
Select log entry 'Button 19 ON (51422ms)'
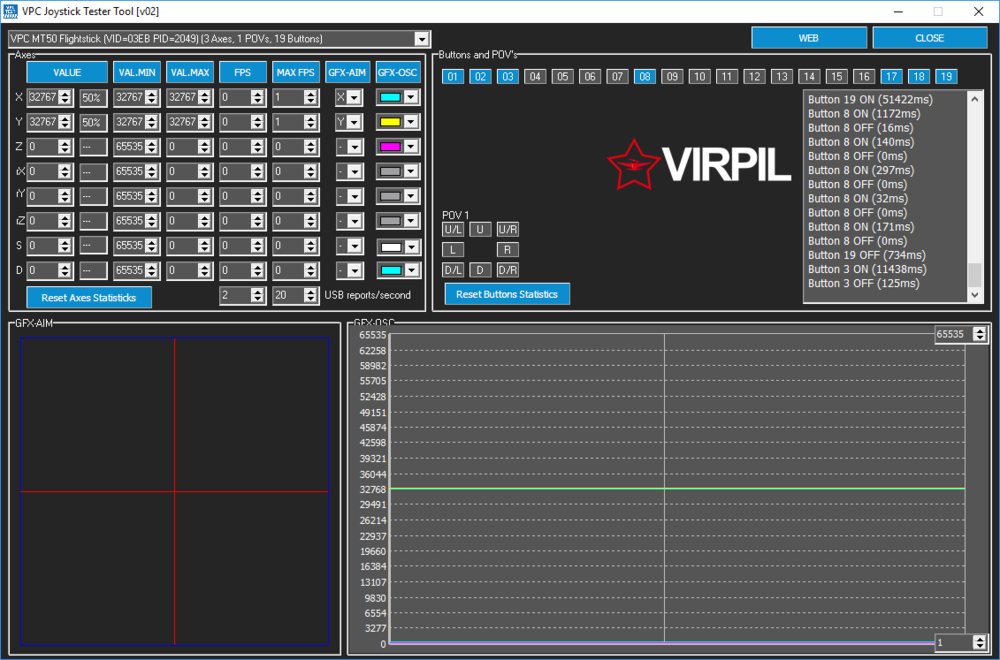pyautogui.click(x=870, y=99)
